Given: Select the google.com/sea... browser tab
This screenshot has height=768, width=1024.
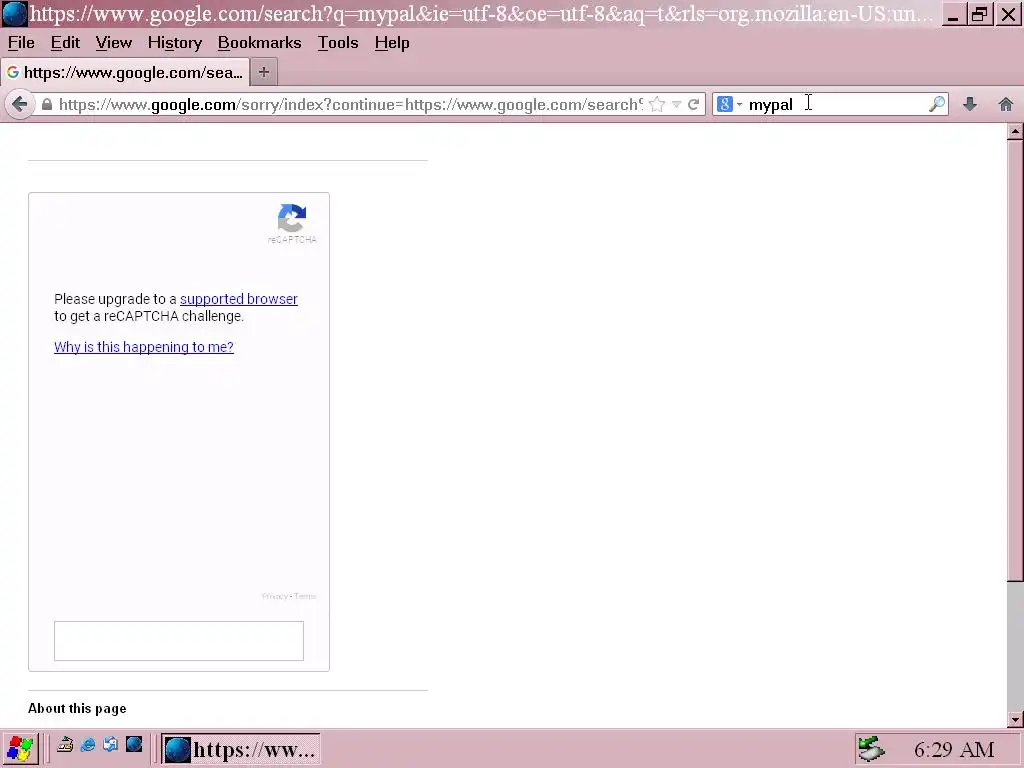Looking at the screenshot, I should (x=125, y=72).
